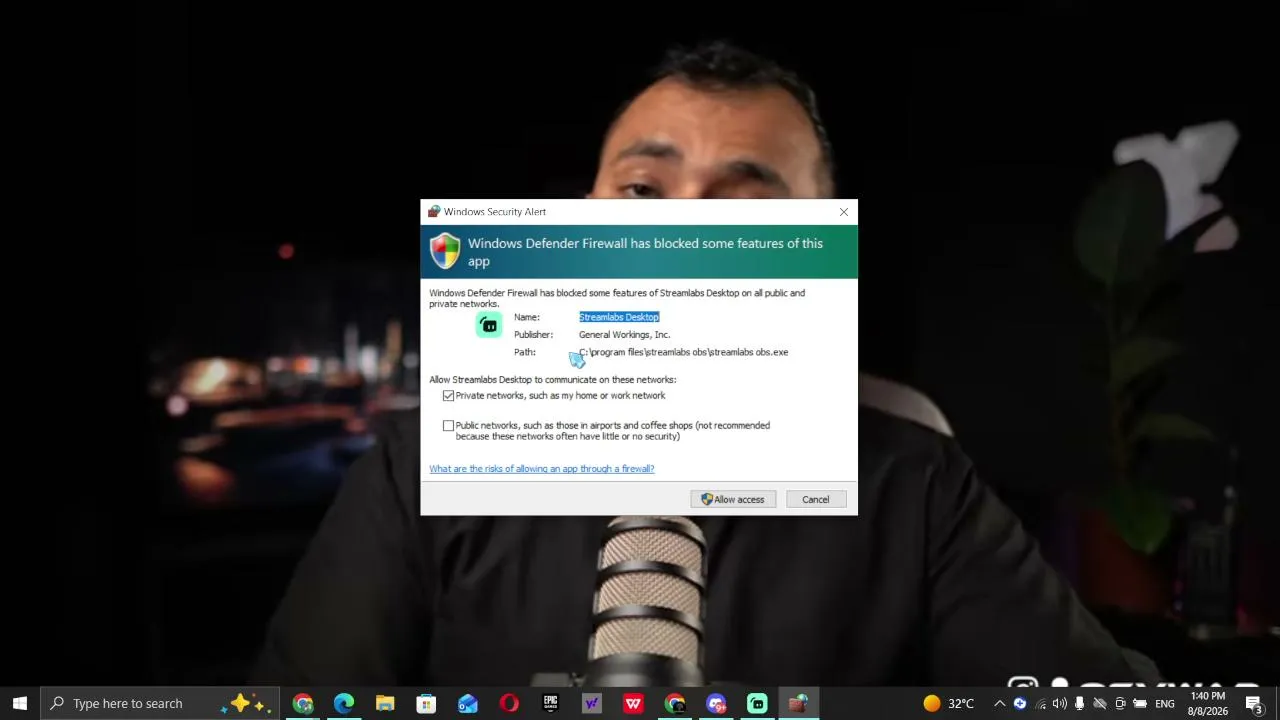Open the purple Y app taskbar icon
This screenshot has height=720, width=1280.
click(592, 703)
